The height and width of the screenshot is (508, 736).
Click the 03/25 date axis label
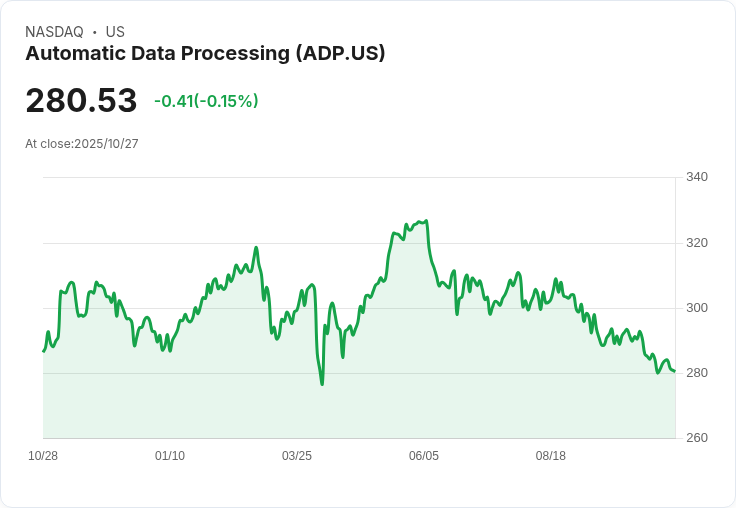(297, 456)
